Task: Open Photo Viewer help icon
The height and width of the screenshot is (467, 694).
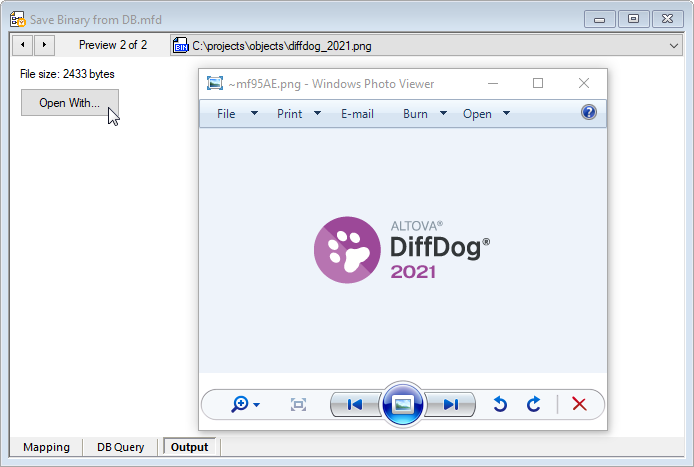Action: 589,113
